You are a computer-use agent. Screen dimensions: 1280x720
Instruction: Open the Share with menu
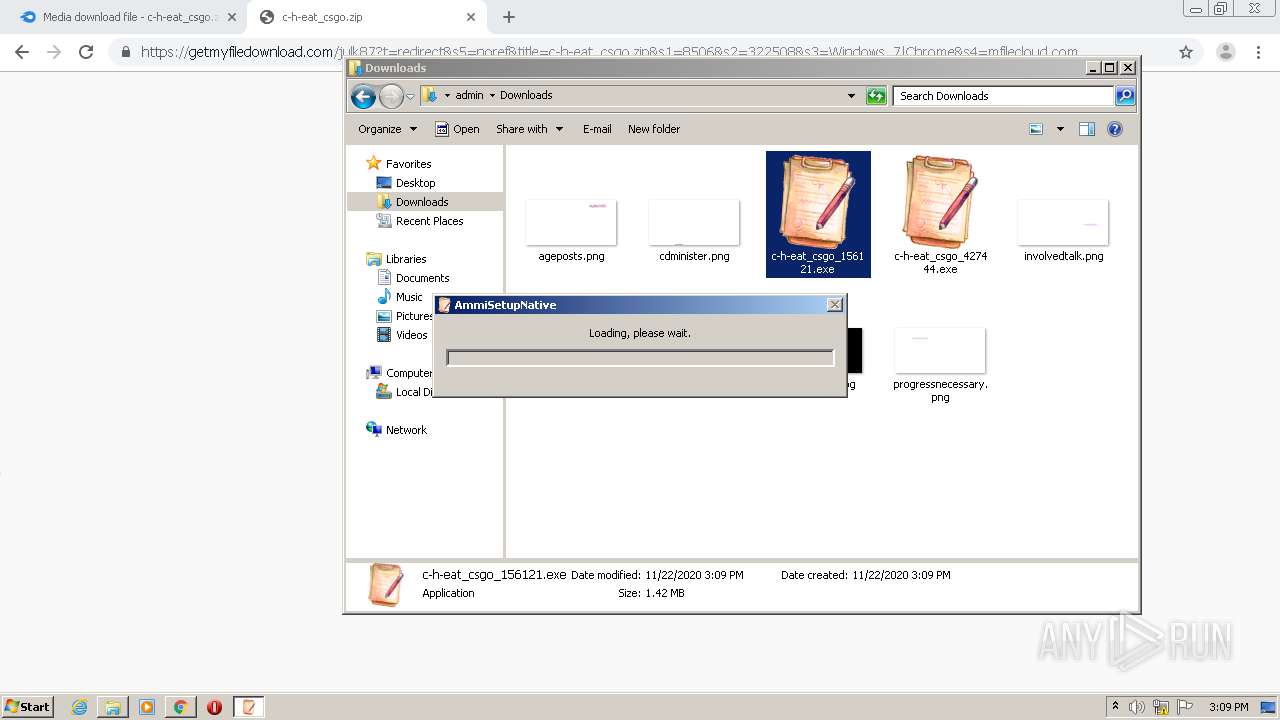529,129
